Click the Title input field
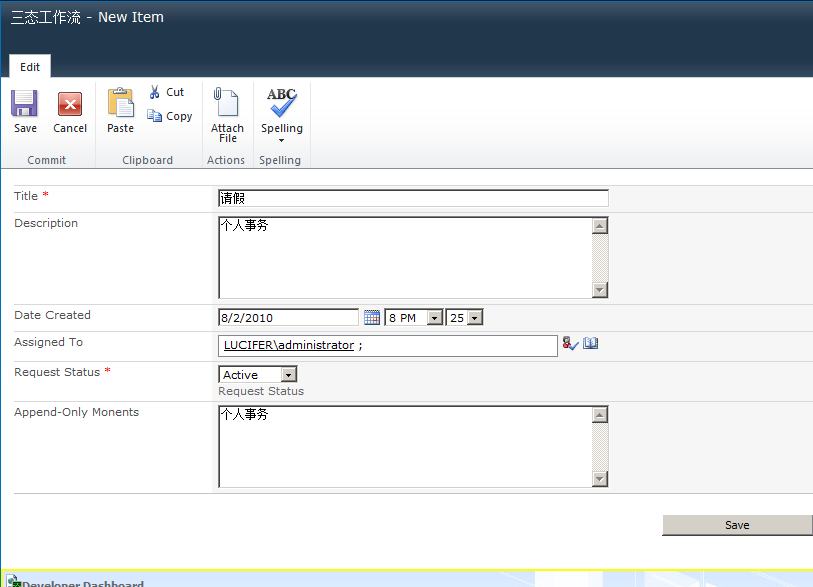The height and width of the screenshot is (587, 813). (x=413, y=198)
